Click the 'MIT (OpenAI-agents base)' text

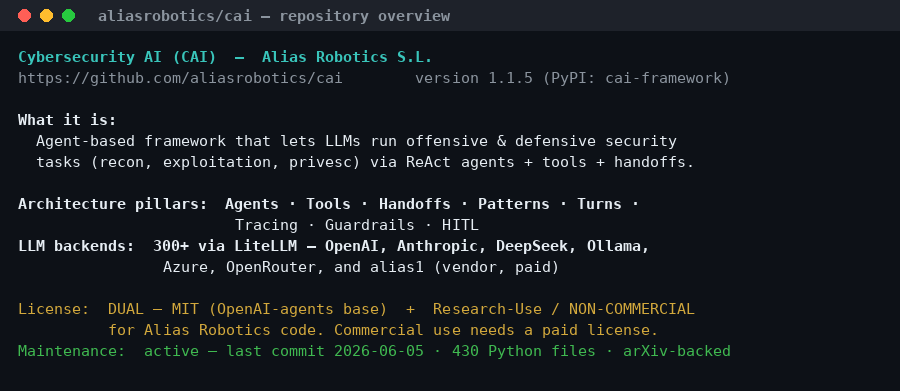279,309
